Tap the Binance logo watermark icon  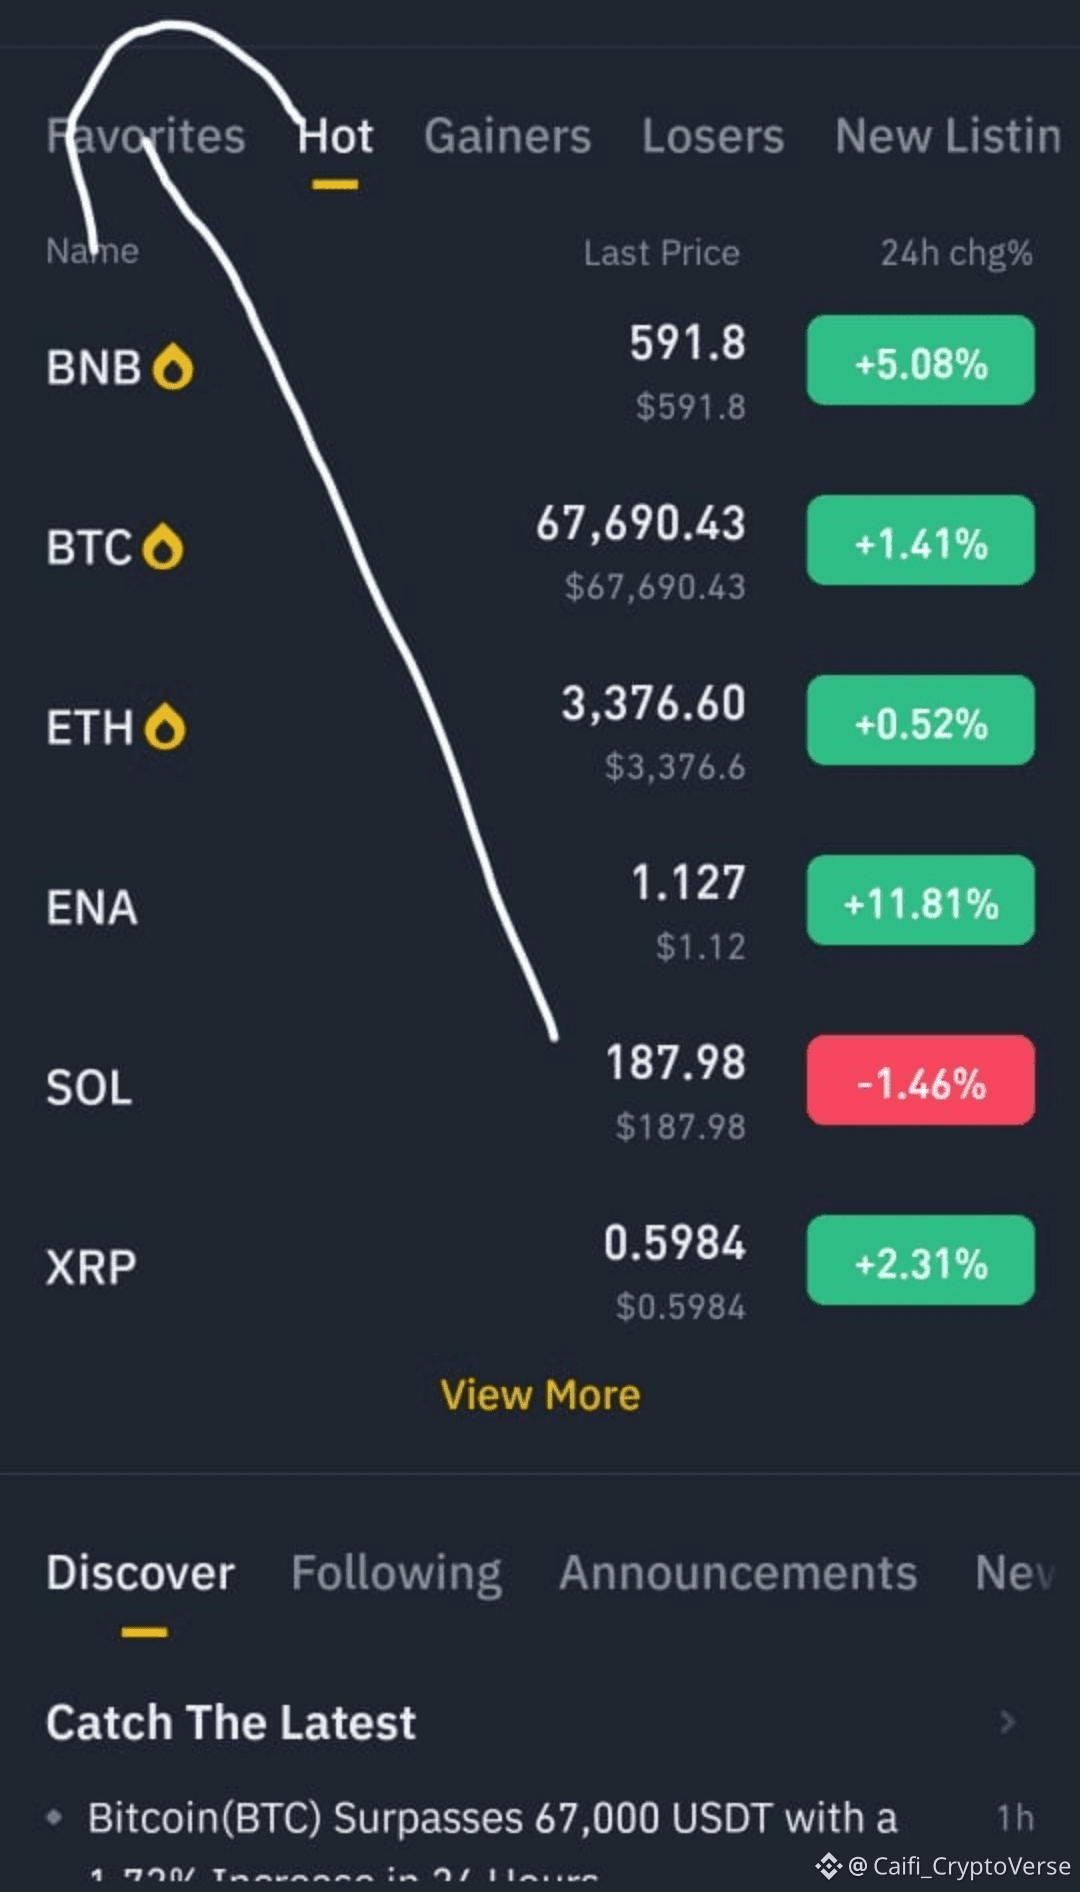pos(828,1866)
